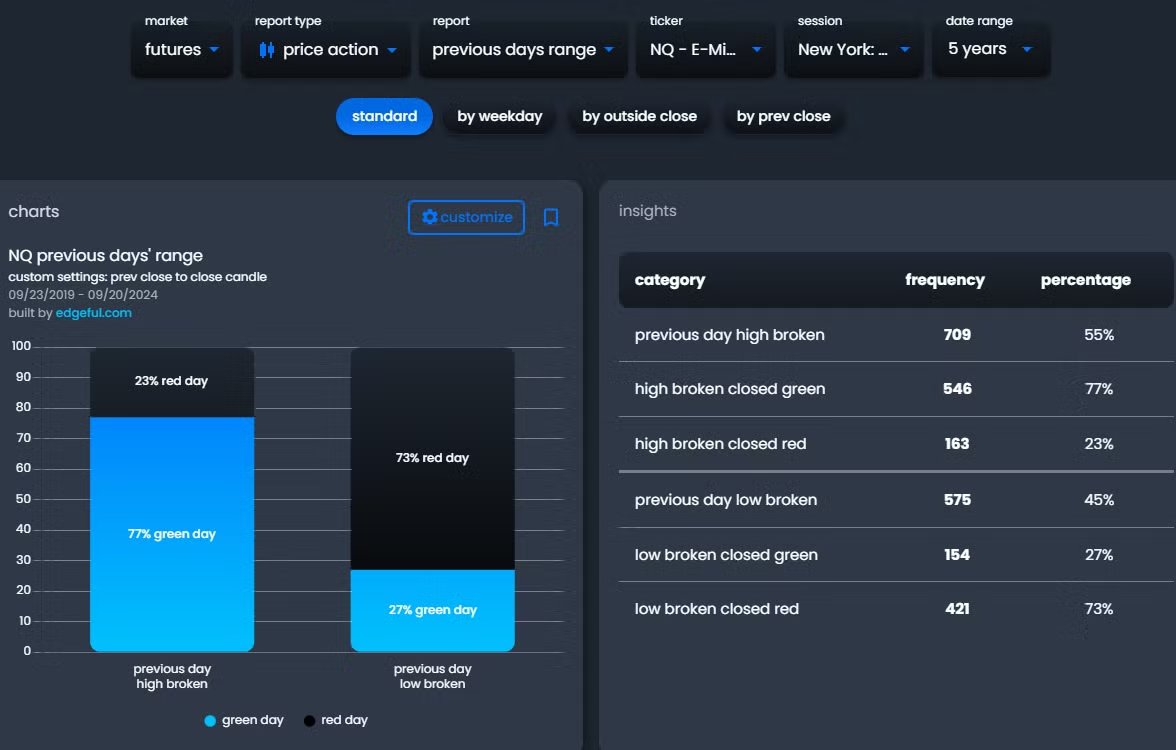The width and height of the screenshot is (1176, 750).
Task: Select the 'previous day low broken' row
Action: 896,500
